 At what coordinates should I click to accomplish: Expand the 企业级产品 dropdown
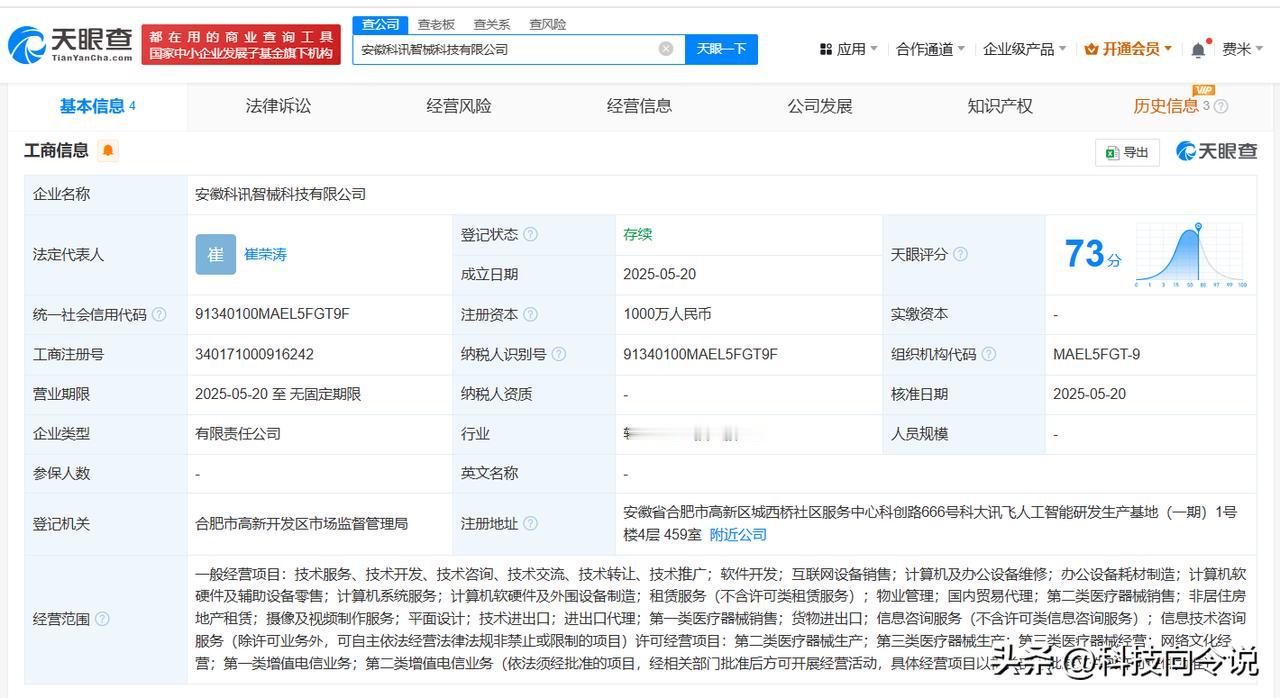pos(1025,49)
